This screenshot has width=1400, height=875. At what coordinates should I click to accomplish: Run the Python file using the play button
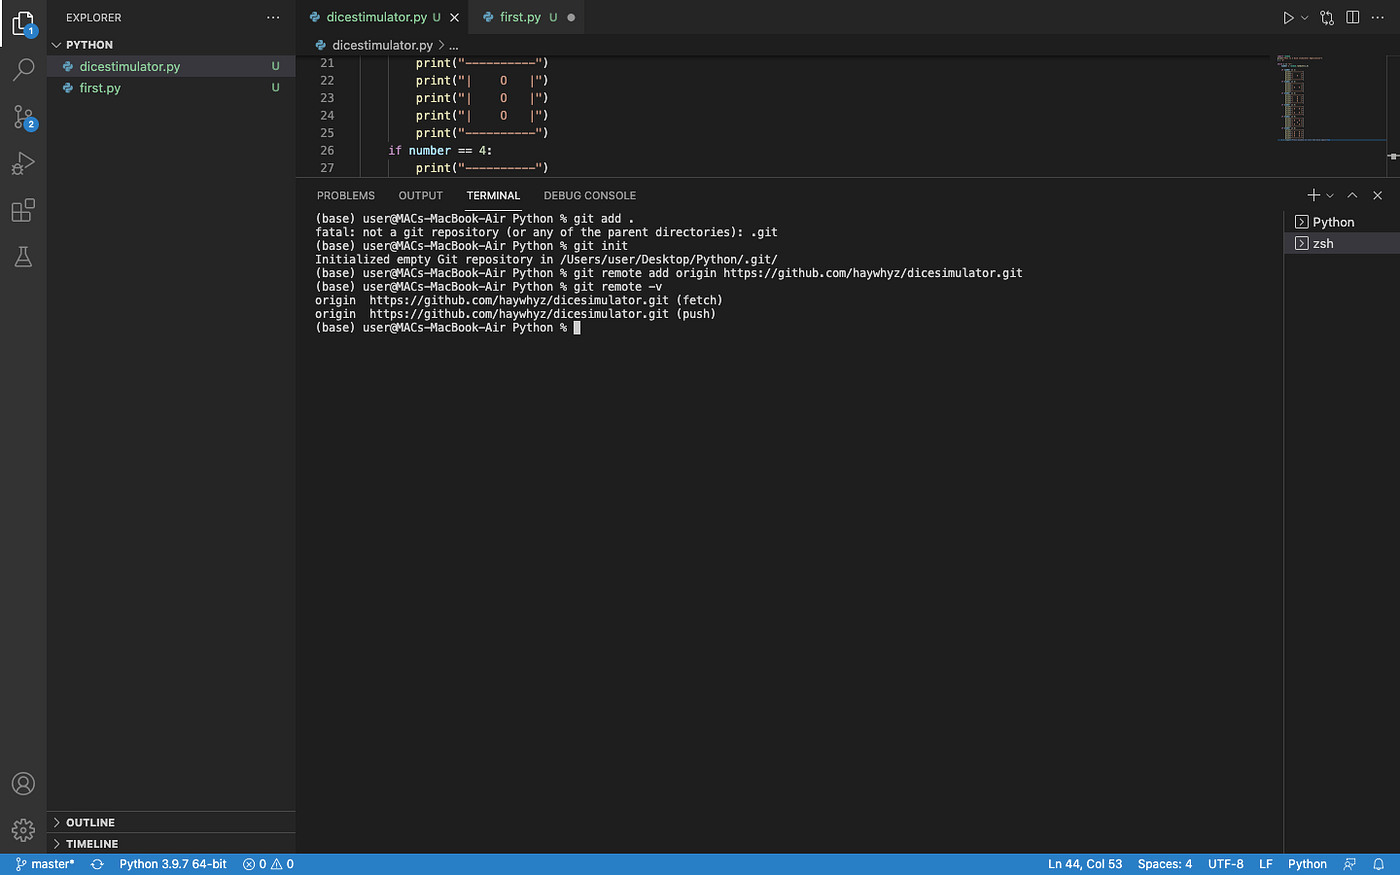point(1289,17)
